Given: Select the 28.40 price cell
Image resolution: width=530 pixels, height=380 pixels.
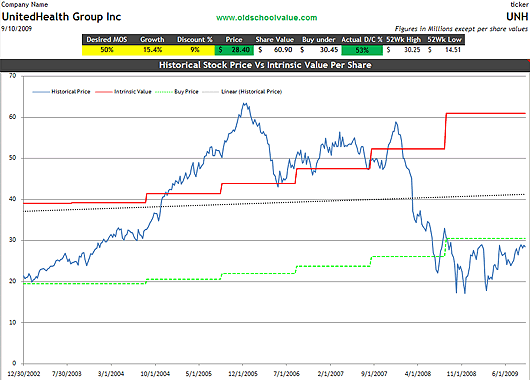Looking at the screenshot, I should pos(234,50).
